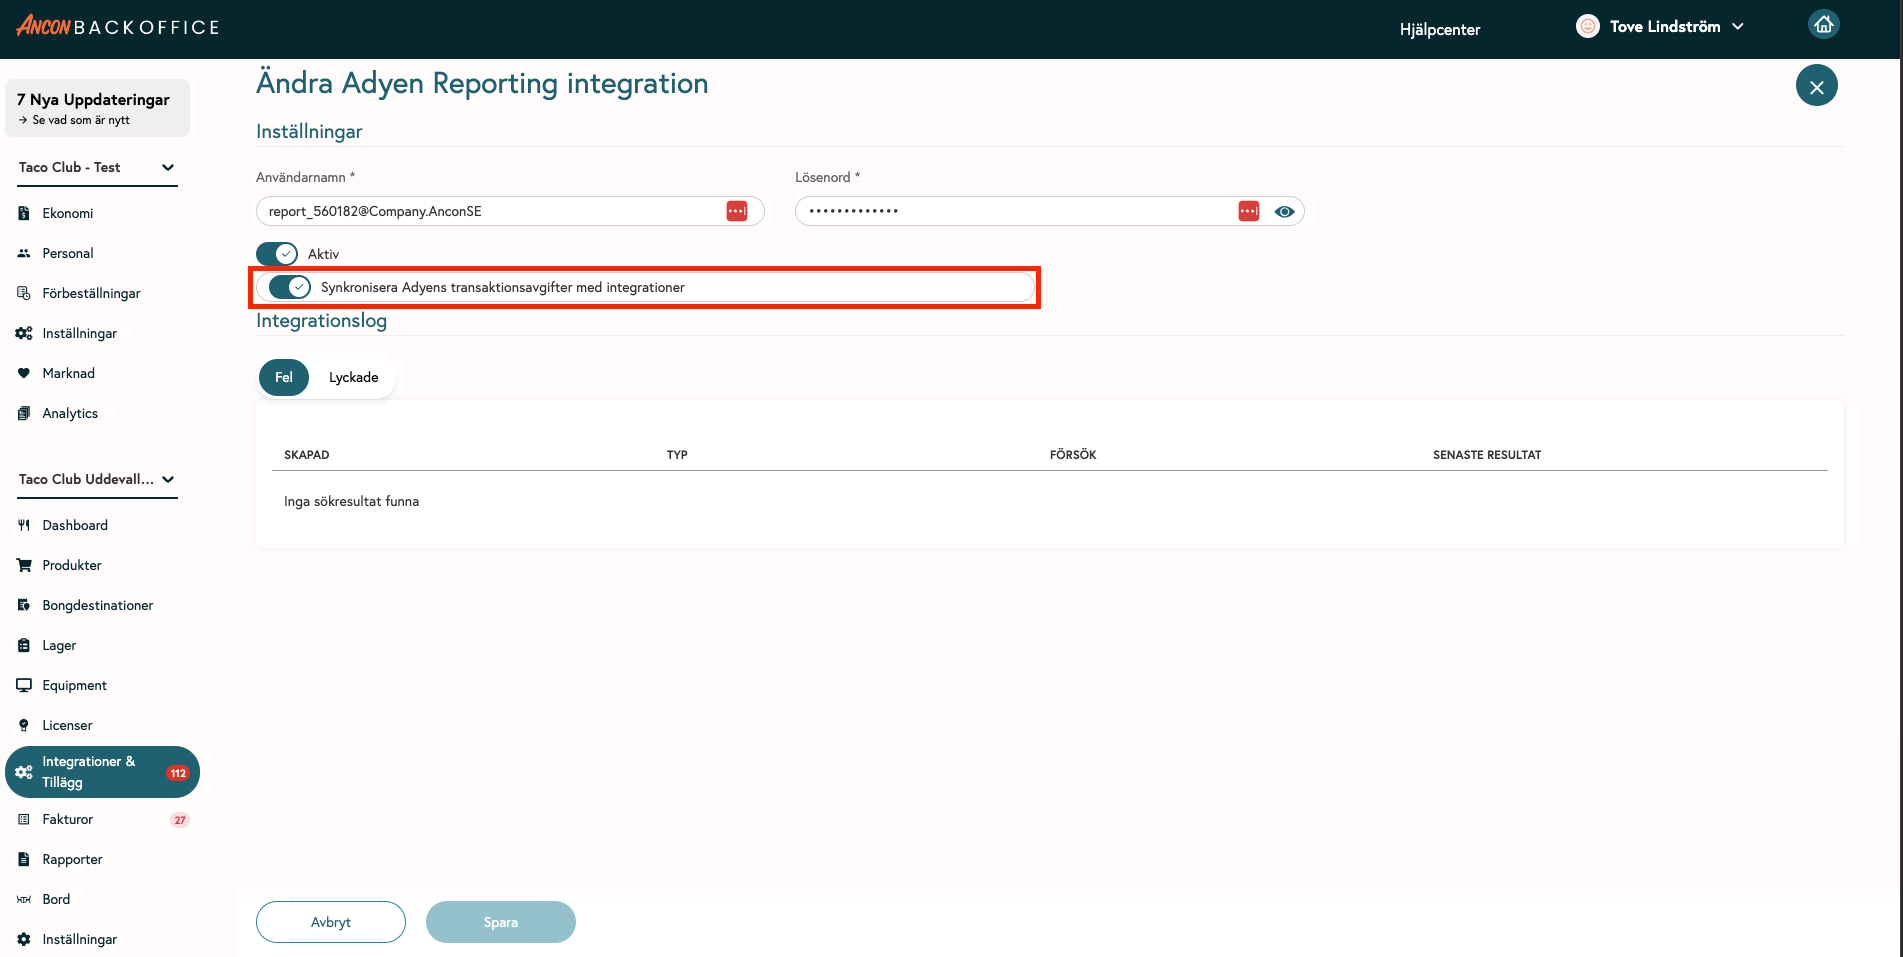Image resolution: width=1903 pixels, height=957 pixels.
Task: Expand the Taco Club - Test selector
Action: tap(97, 167)
